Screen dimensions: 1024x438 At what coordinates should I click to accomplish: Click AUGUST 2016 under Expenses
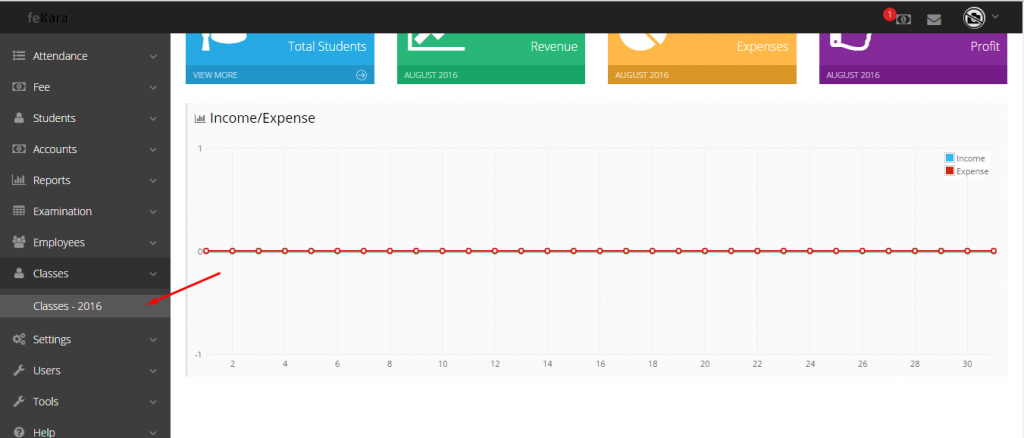click(x=642, y=75)
